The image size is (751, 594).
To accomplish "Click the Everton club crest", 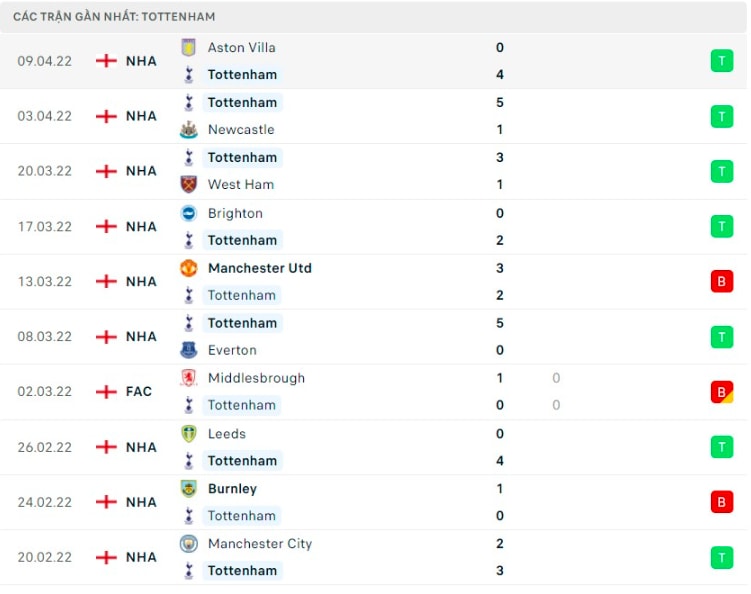I will [189, 350].
